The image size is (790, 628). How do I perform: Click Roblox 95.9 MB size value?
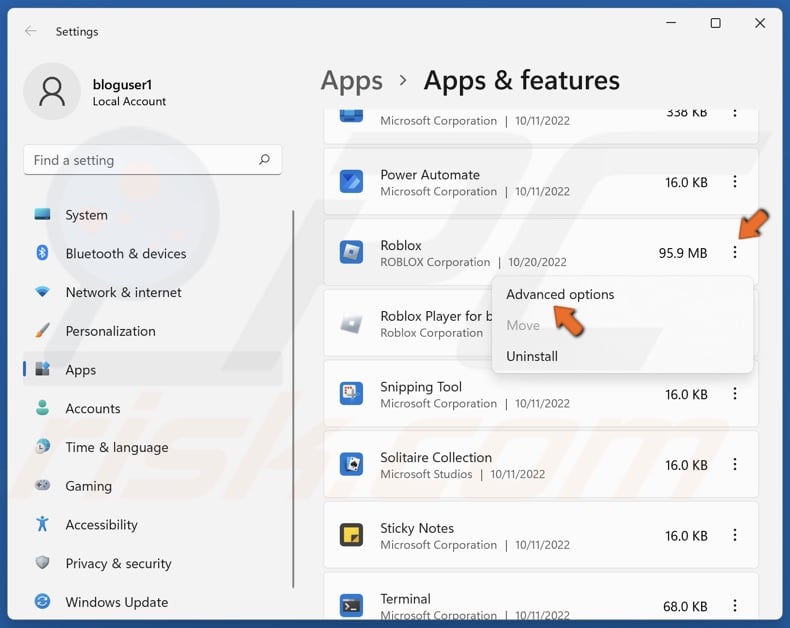(x=683, y=253)
